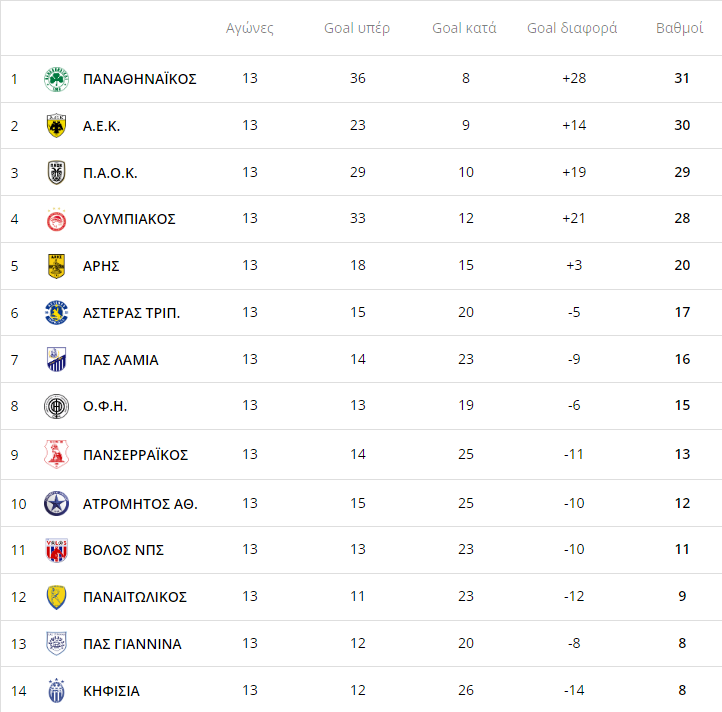The image size is (722, 712).
Task: Click the Olympiakos red round crest
Action: tap(56, 219)
